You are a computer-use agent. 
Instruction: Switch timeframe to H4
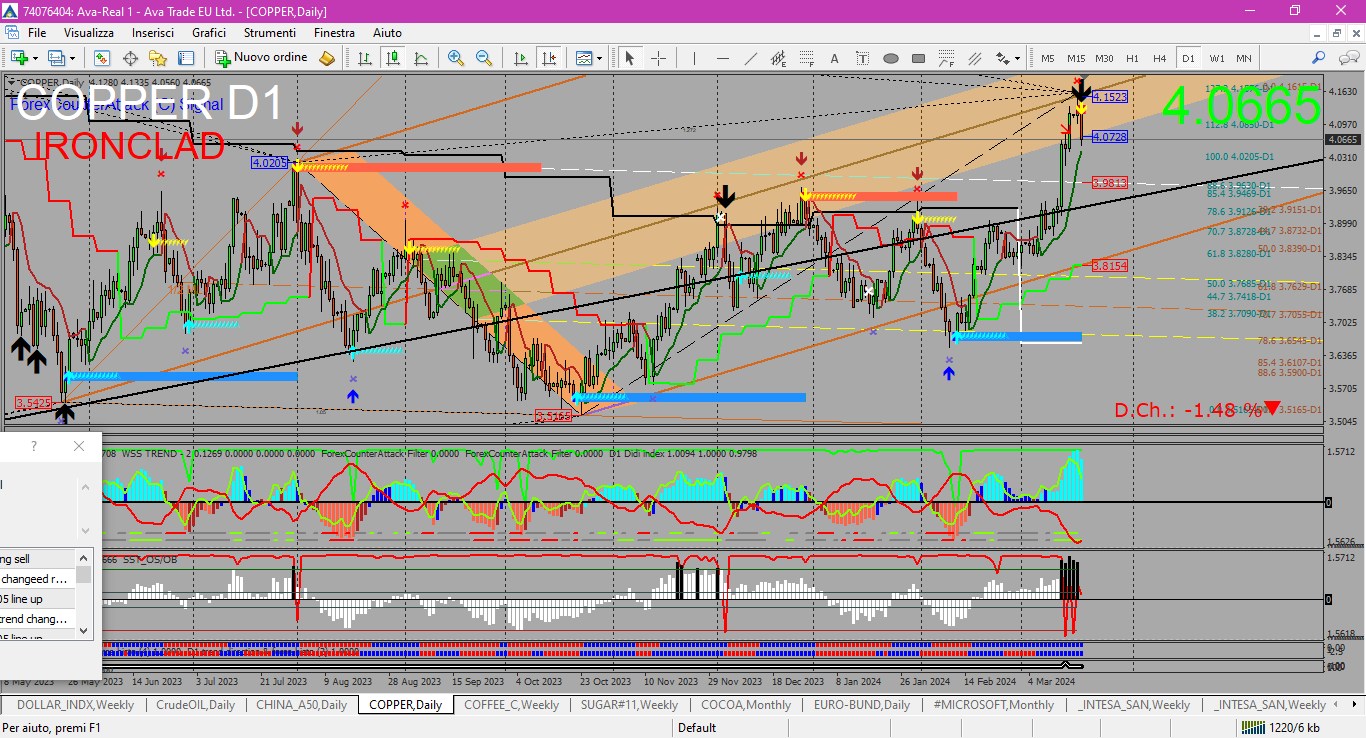pyautogui.click(x=1160, y=58)
